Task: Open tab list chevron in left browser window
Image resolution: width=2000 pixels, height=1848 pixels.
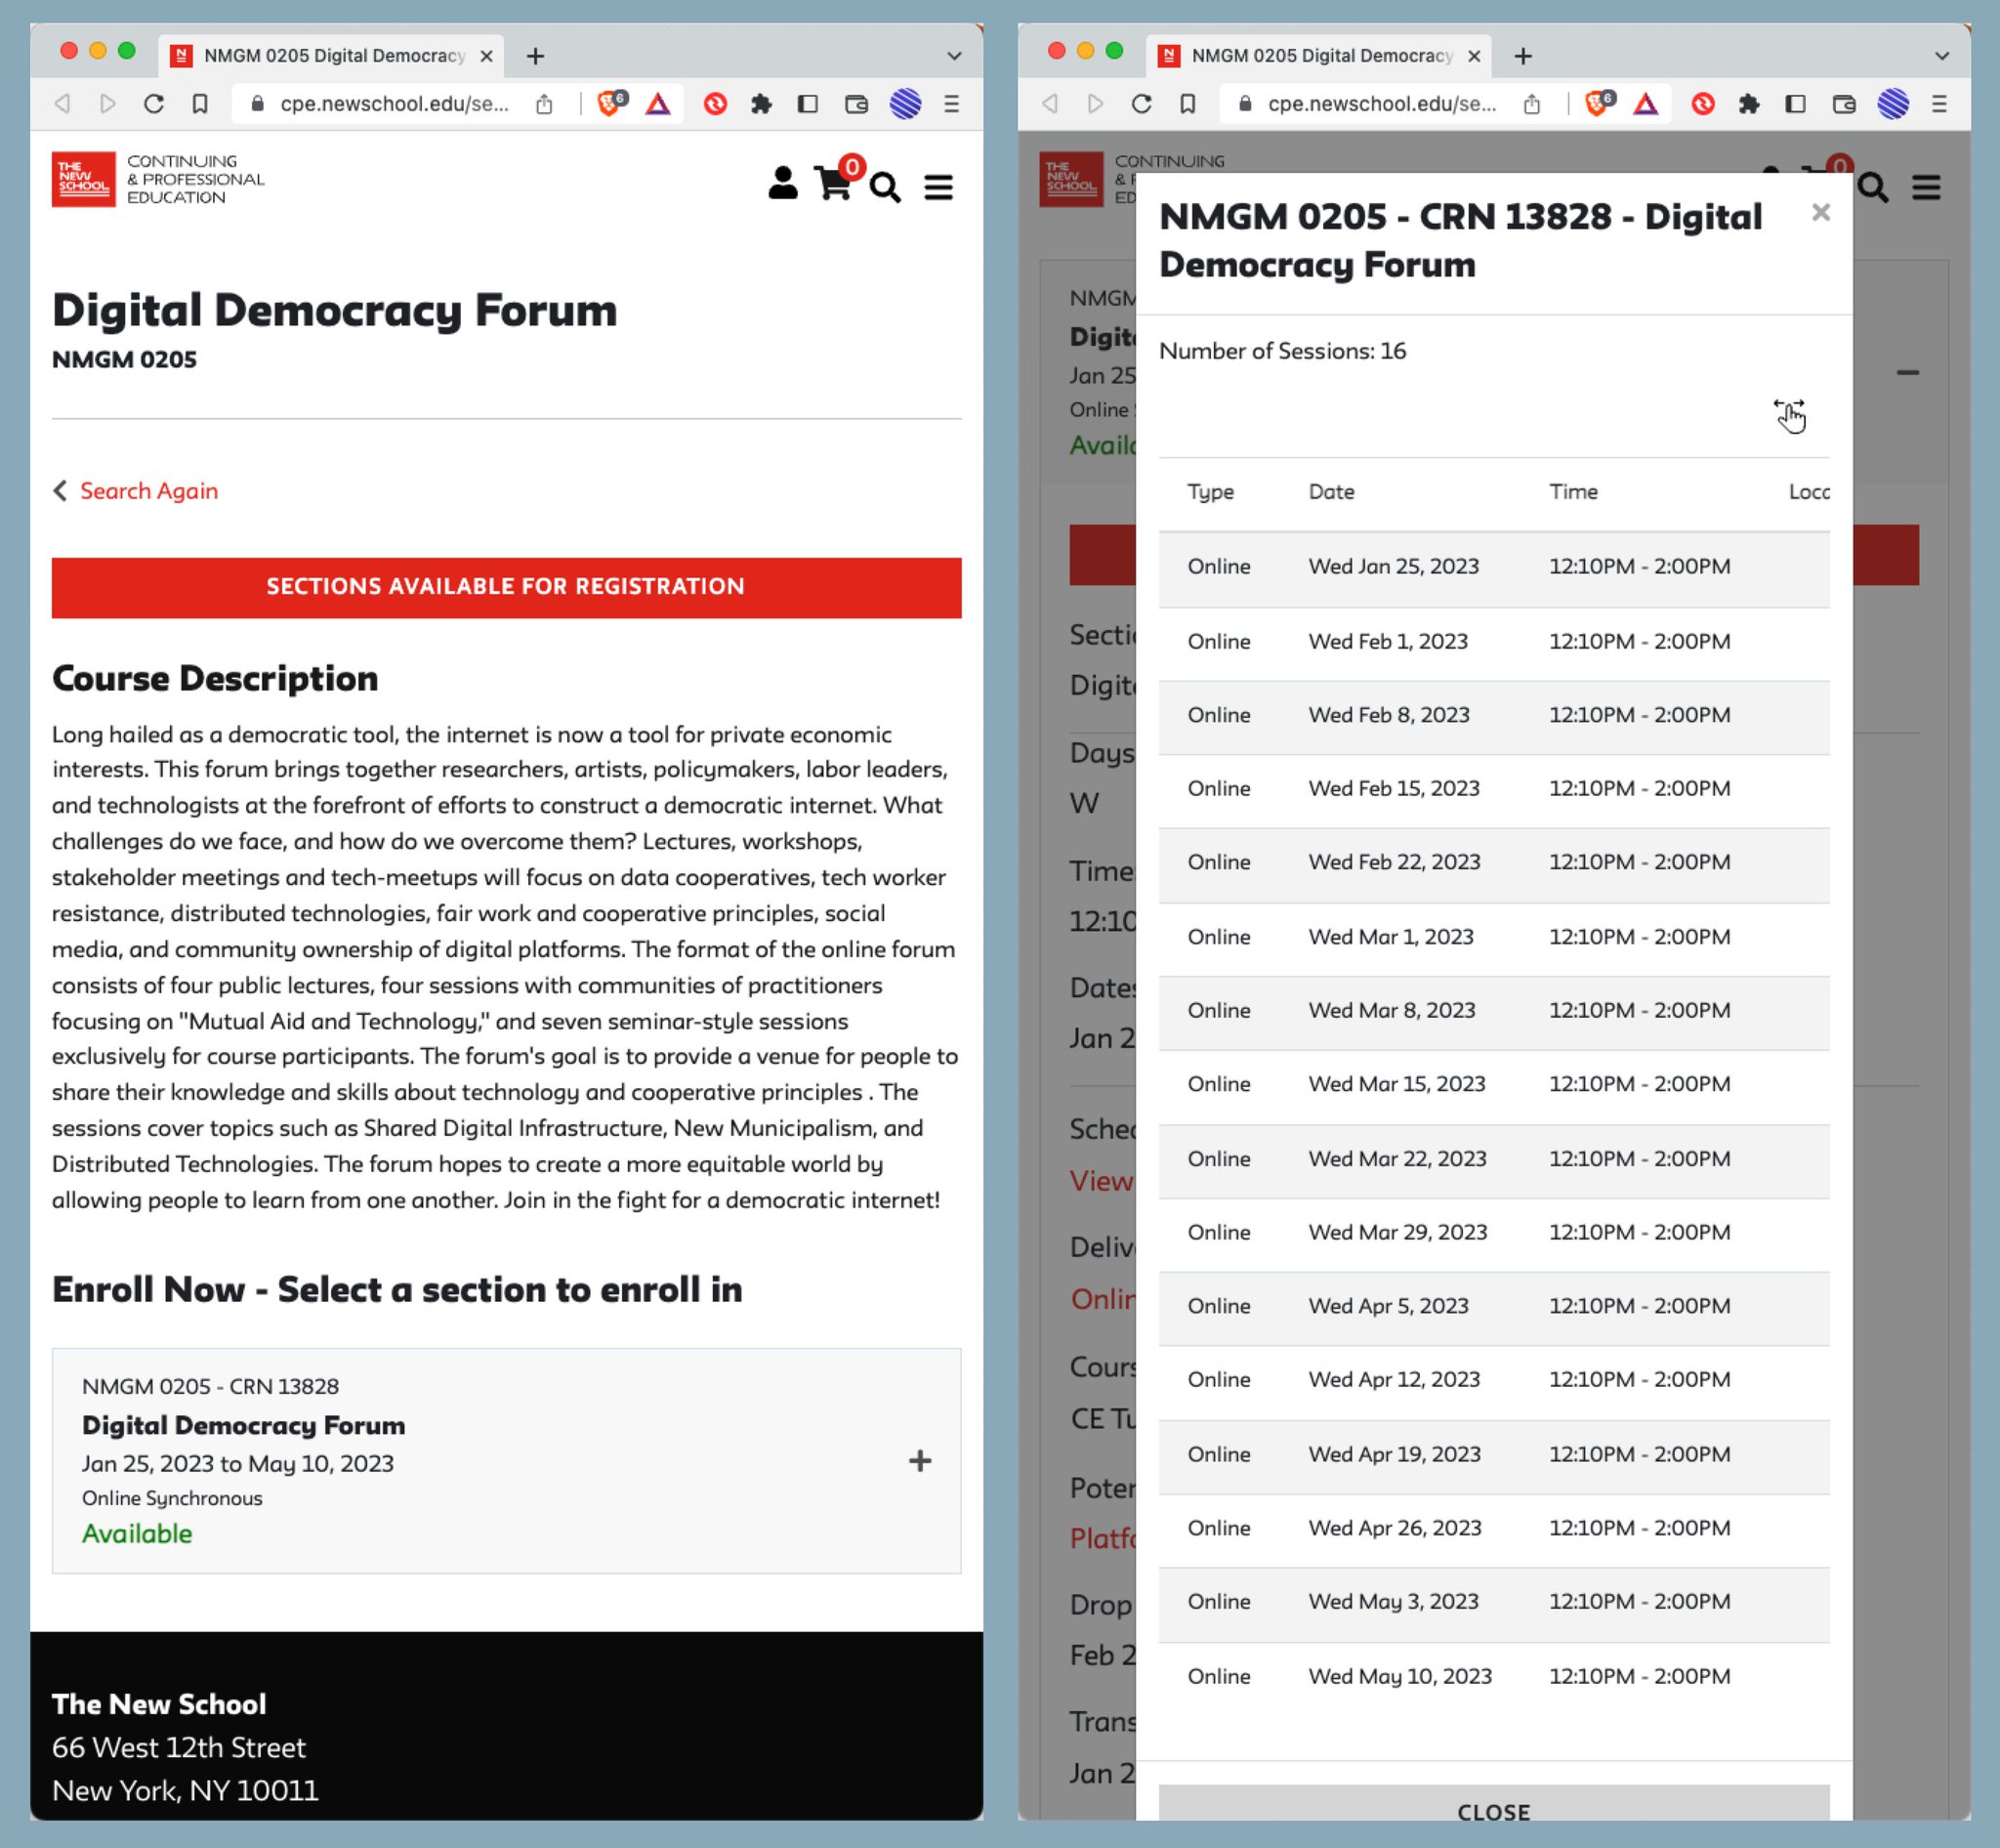Action: (953, 56)
